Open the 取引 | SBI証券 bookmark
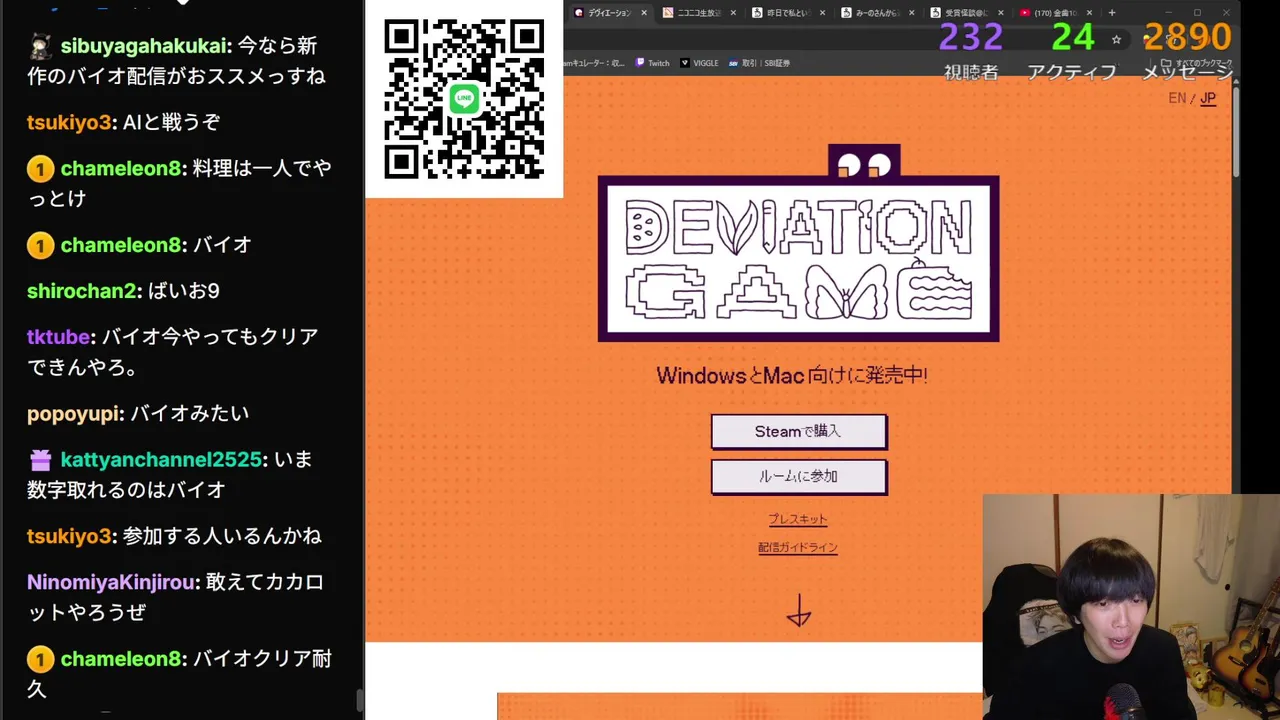Image resolution: width=1280 pixels, height=720 pixels. [x=759, y=63]
